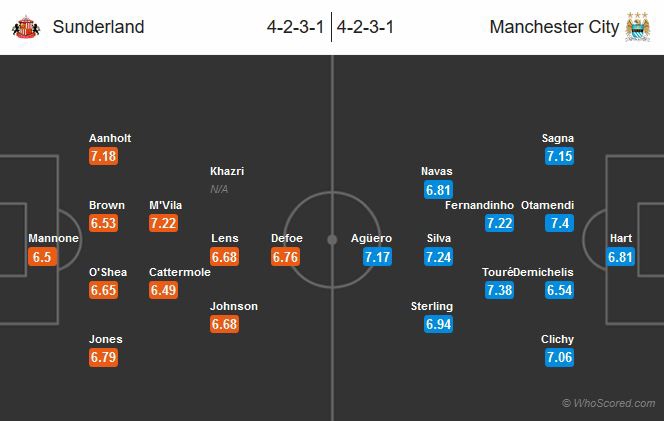Click Touré's 7.38 rating badge
The height and width of the screenshot is (421, 664).
coord(500,290)
